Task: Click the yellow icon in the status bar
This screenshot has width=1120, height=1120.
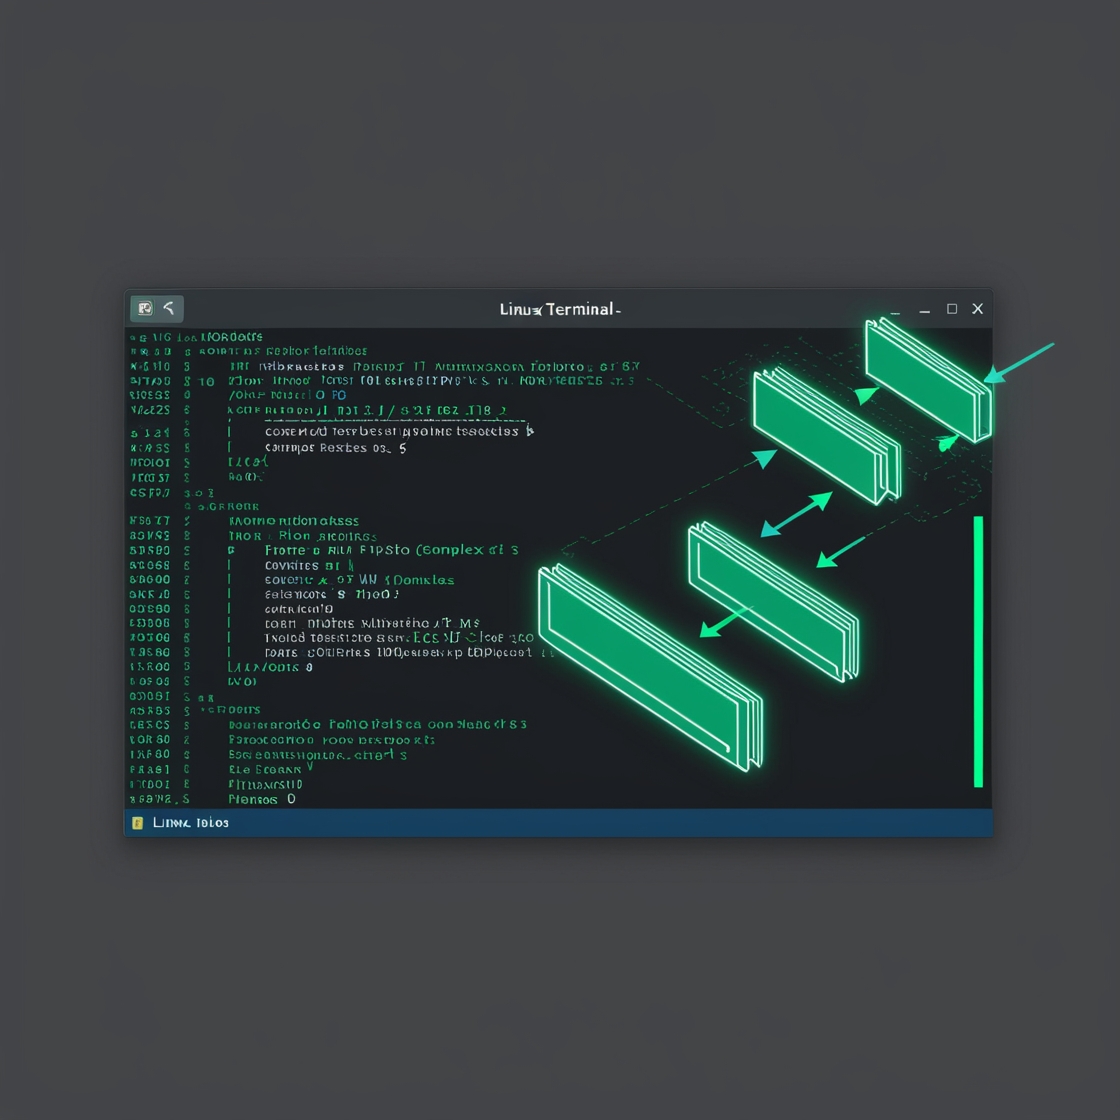Action: 137,823
